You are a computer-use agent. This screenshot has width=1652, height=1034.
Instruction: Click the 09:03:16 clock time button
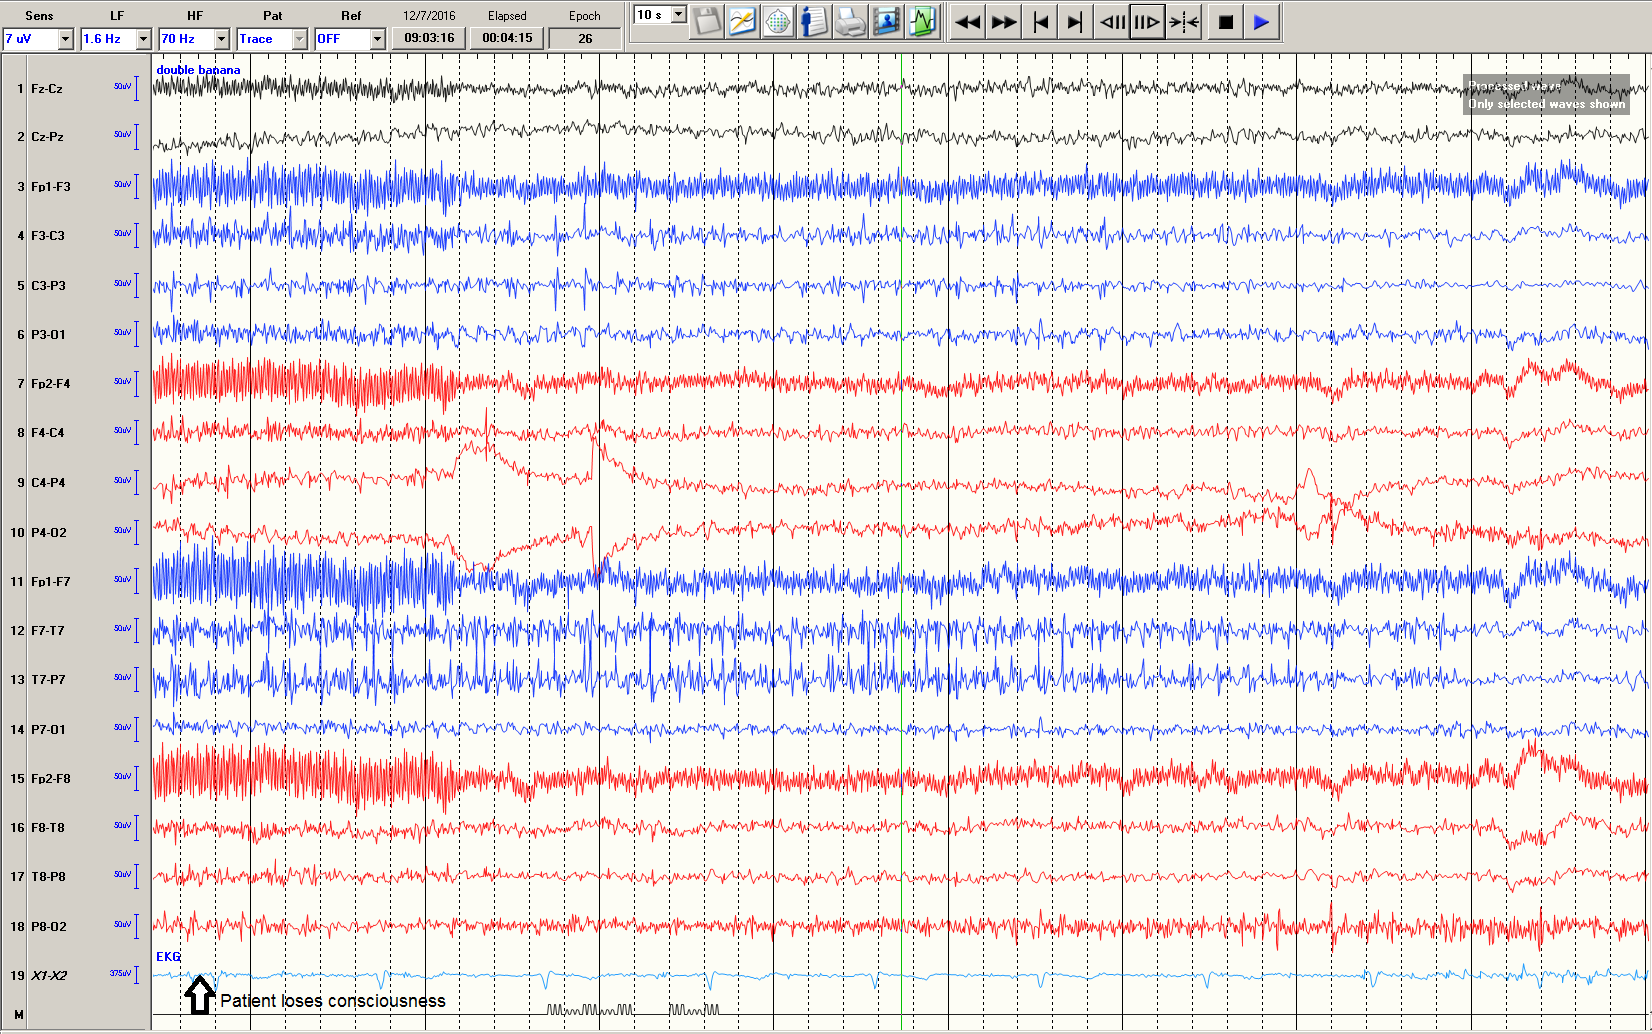point(429,38)
